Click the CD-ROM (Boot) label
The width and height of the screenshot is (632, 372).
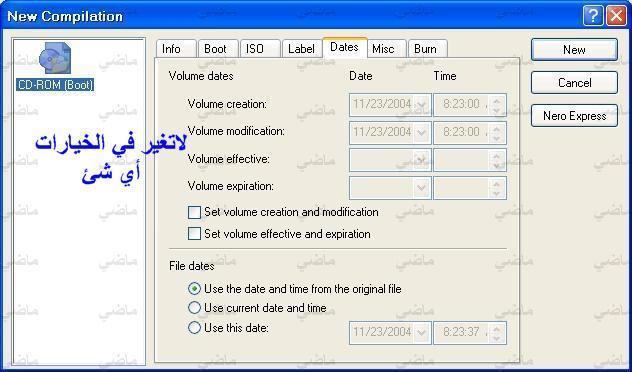pos(55,85)
